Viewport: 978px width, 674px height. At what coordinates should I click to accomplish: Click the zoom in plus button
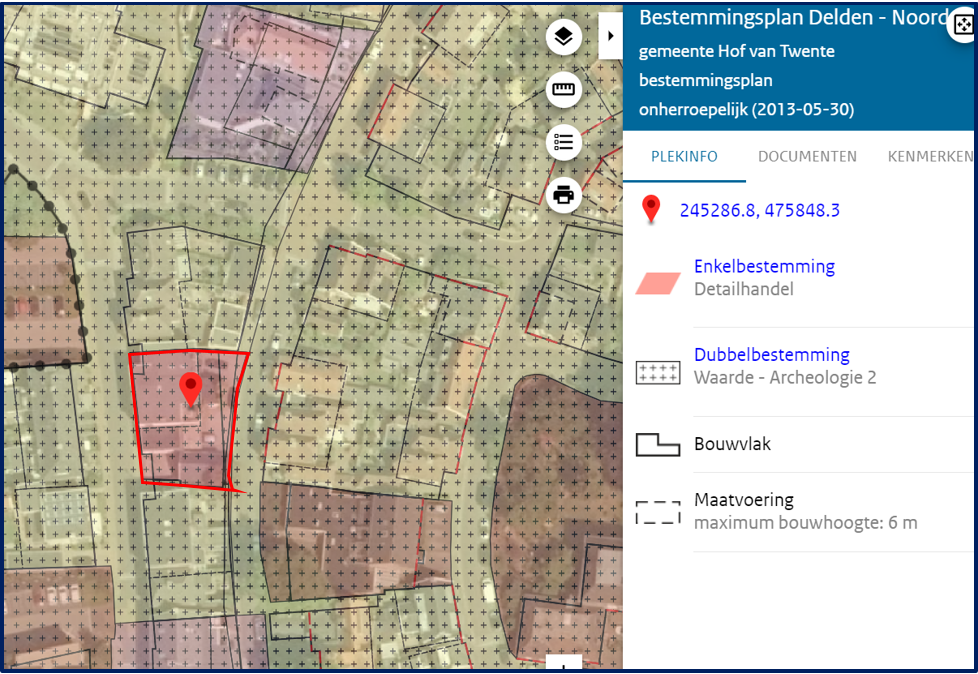pyautogui.click(x=564, y=664)
